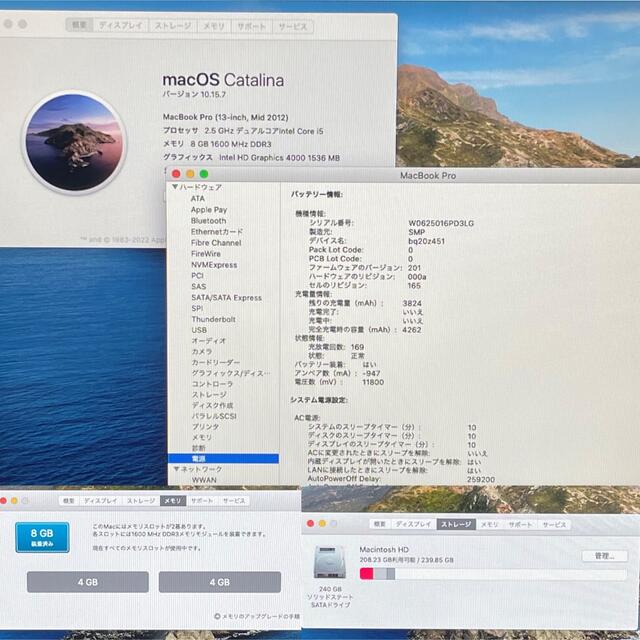Select ATA in the hardware sidebar
Image resolution: width=640 pixels, height=640 pixels.
tap(198, 198)
